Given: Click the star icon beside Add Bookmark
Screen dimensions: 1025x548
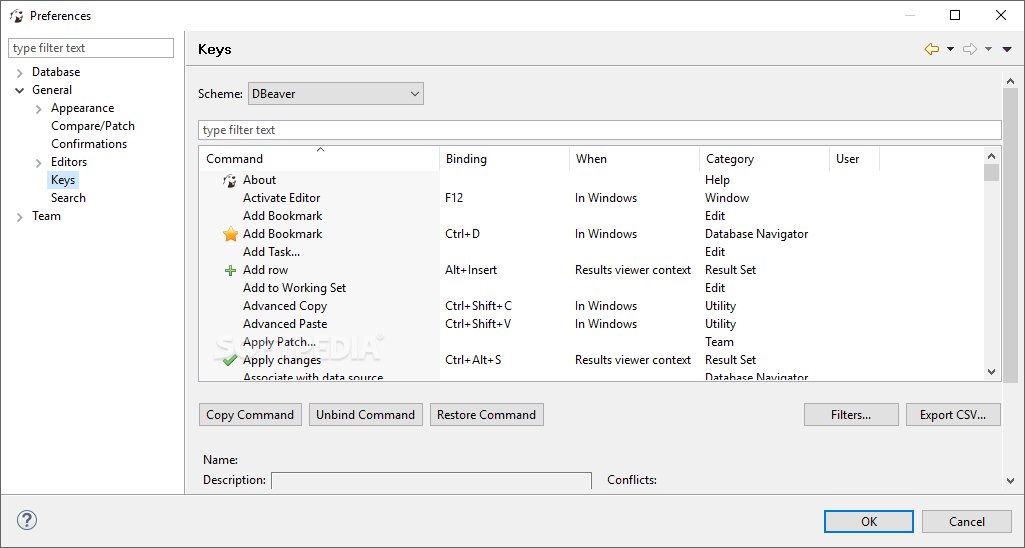Looking at the screenshot, I should pyautogui.click(x=230, y=234).
